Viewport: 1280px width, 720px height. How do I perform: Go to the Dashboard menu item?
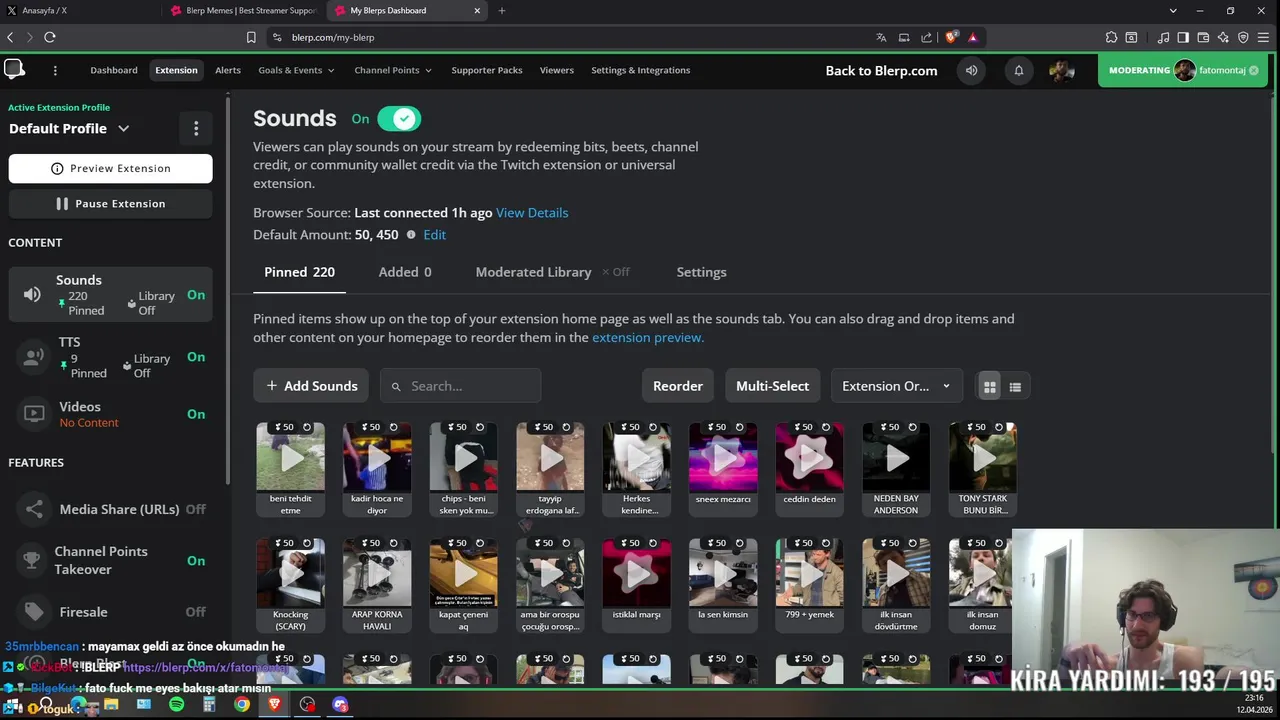click(114, 70)
